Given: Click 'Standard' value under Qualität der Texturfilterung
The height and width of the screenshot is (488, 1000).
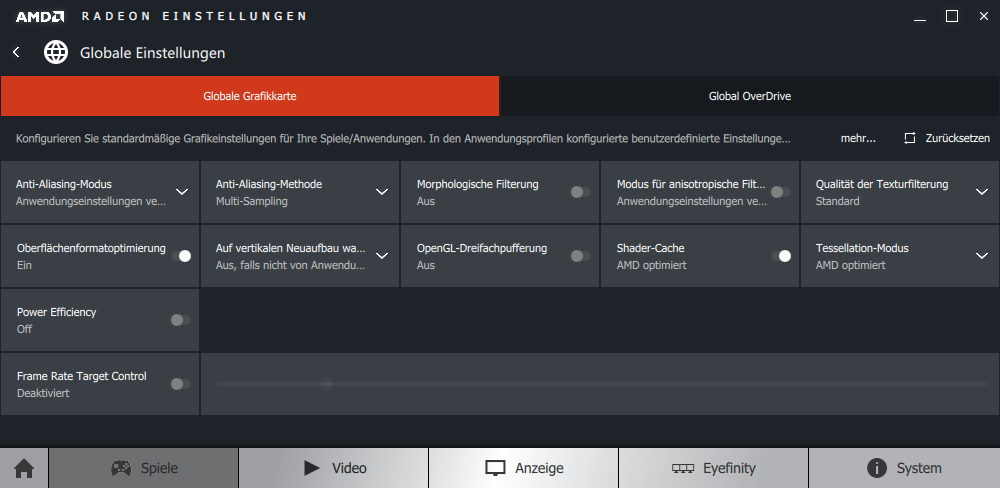Looking at the screenshot, I should 837,202.
